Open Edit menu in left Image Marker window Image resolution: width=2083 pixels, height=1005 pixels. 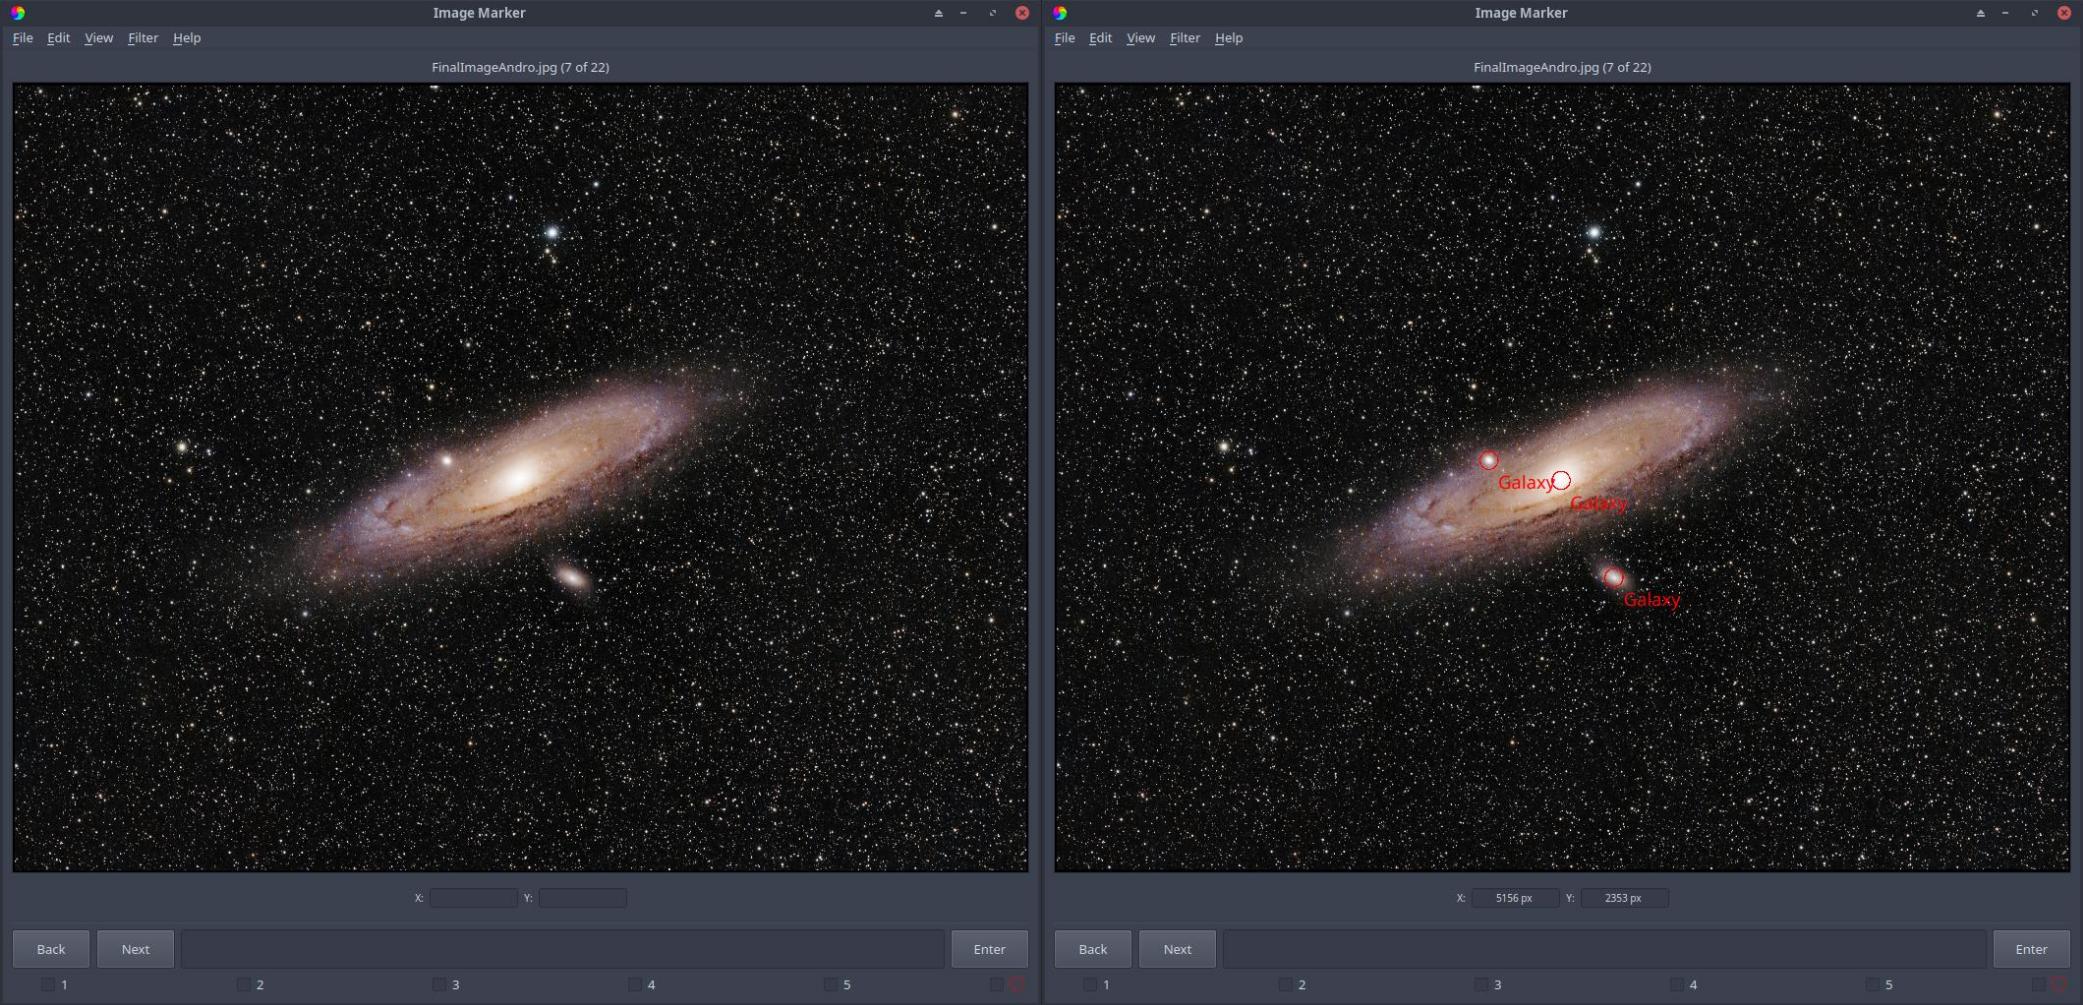click(x=58, y=38)
